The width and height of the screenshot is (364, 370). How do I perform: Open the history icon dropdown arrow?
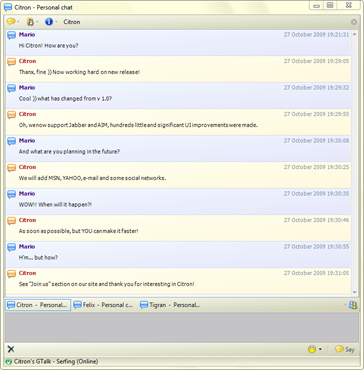[x=38, y=22]
